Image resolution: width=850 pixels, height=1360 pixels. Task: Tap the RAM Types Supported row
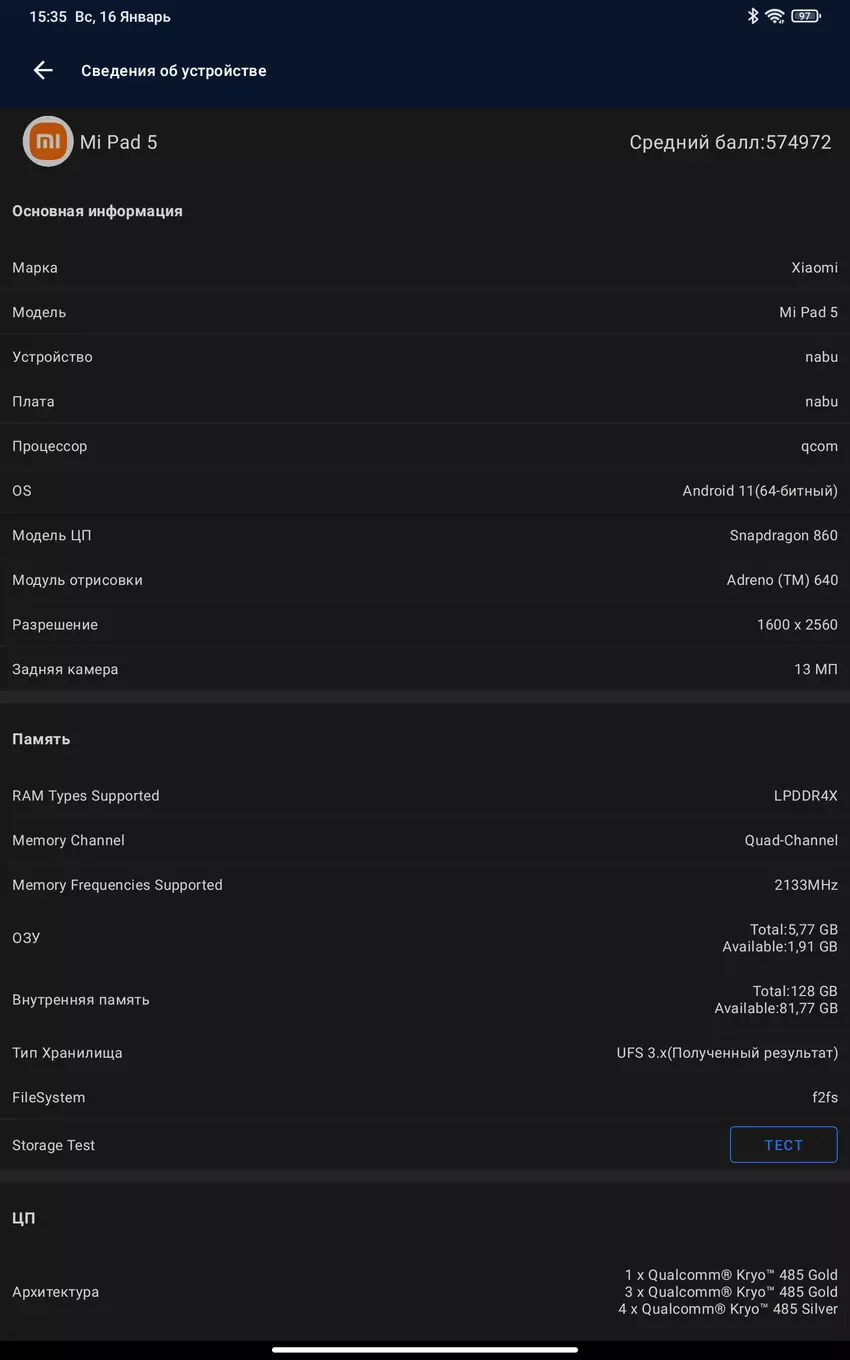click(x=425, y=796)
